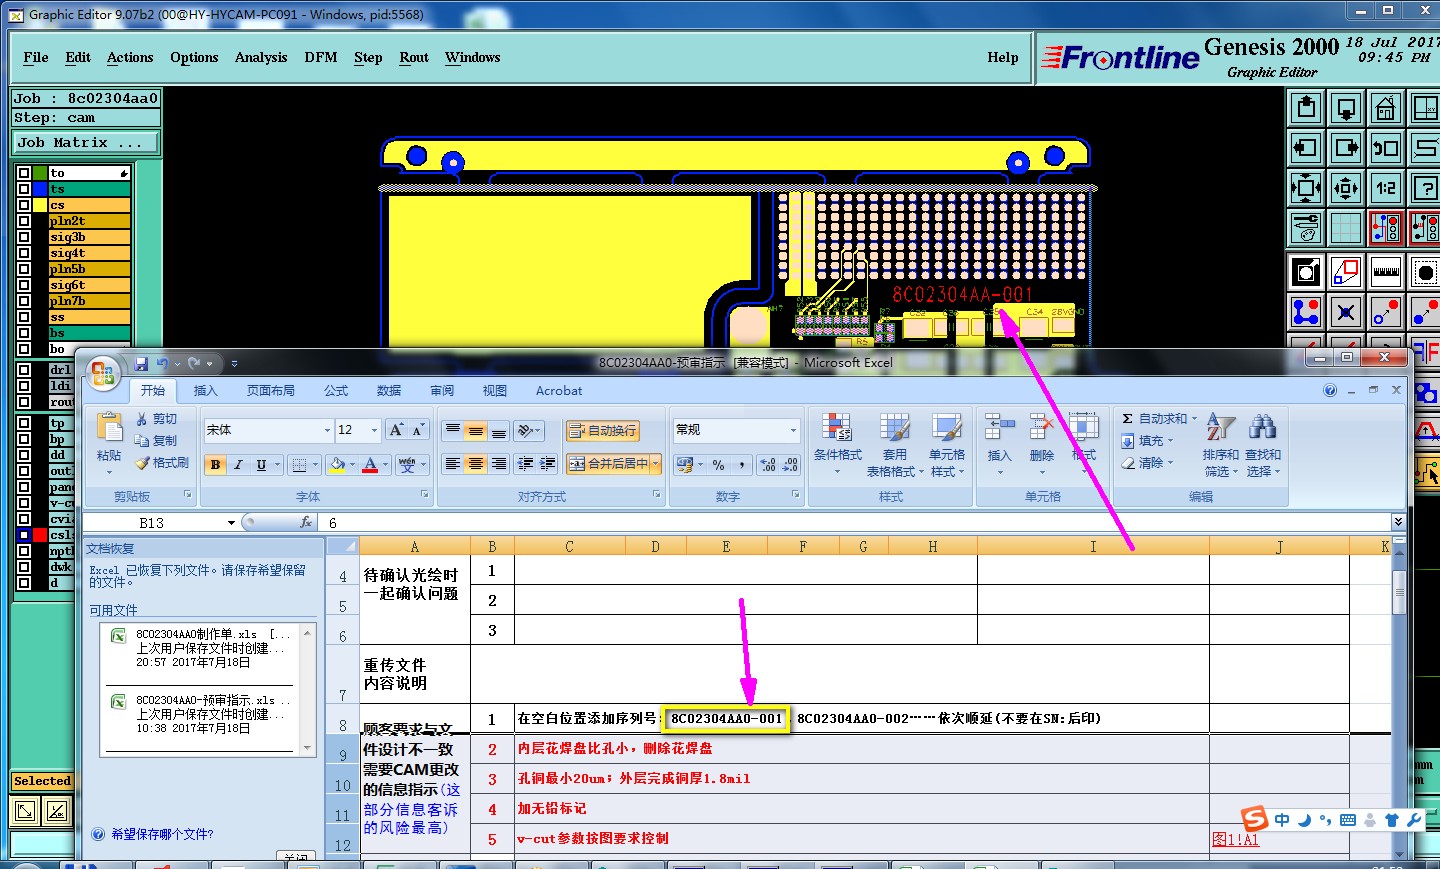Screen dimensions: 1440x869
Task: Open recovered file 8C02304AA0-预审指示.xls
Action: click(x=199, y=714)
